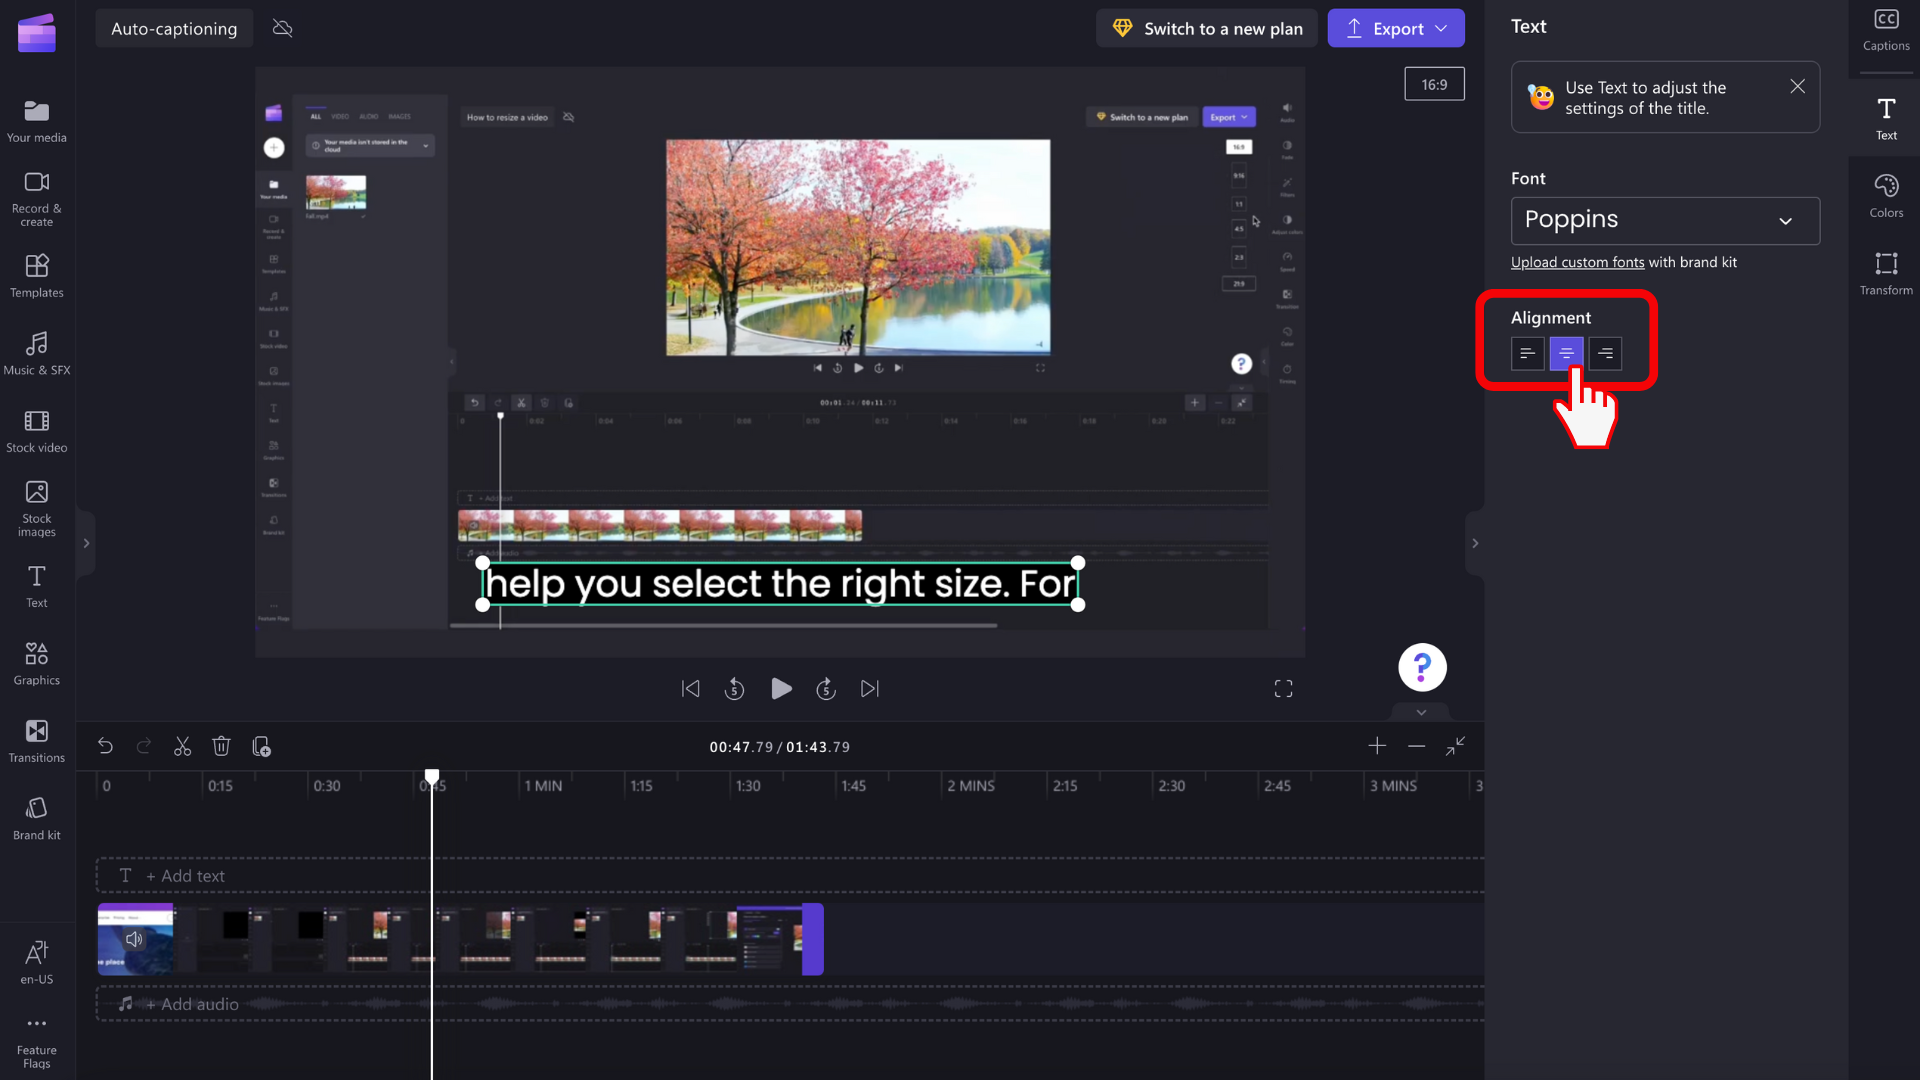Click the duplicate clip icon

[x=261, y=747]
